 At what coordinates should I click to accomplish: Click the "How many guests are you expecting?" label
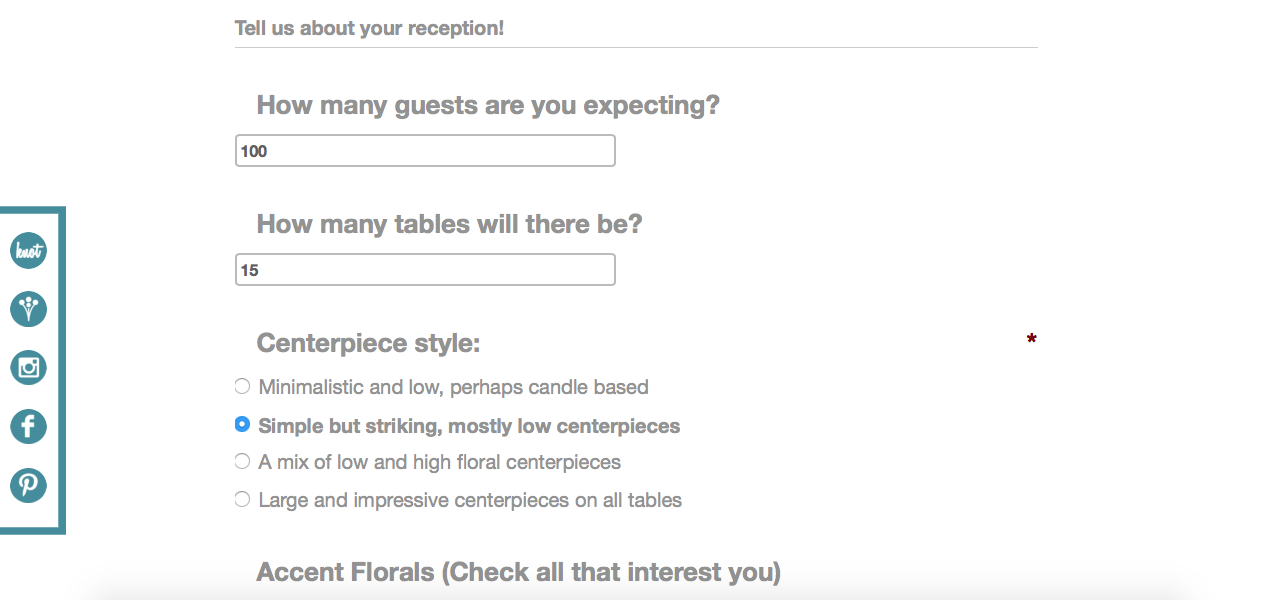pos(488,105)
